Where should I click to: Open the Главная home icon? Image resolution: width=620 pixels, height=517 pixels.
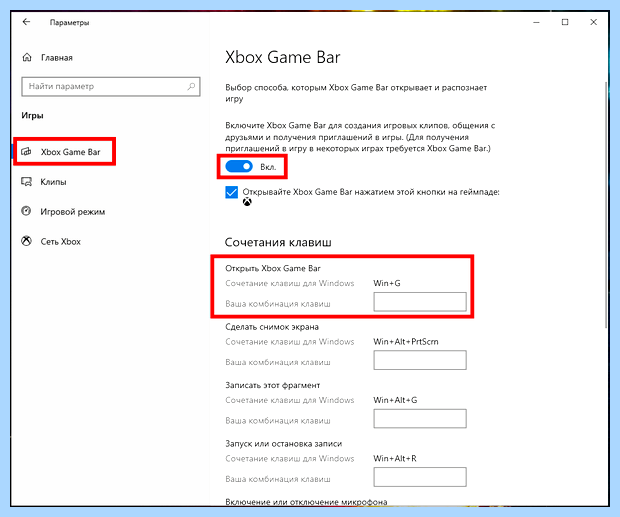(x=27, y=57)
